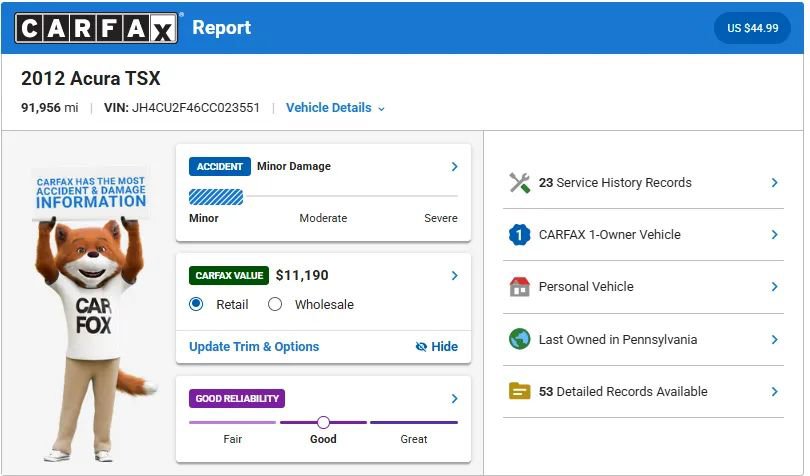Click the crossed-eye Hide icon
The image size is (810, 476).
421,346
